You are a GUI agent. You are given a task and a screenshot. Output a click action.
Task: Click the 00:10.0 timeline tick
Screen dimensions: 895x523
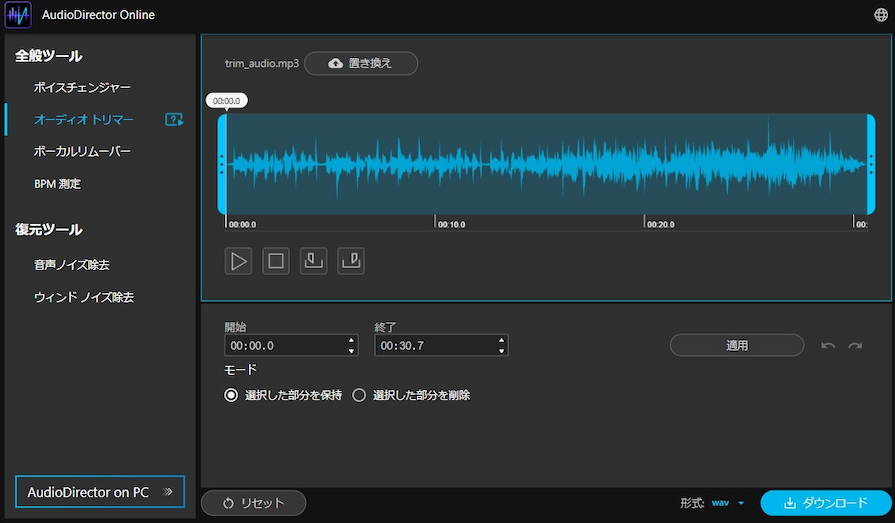[450, 224]
